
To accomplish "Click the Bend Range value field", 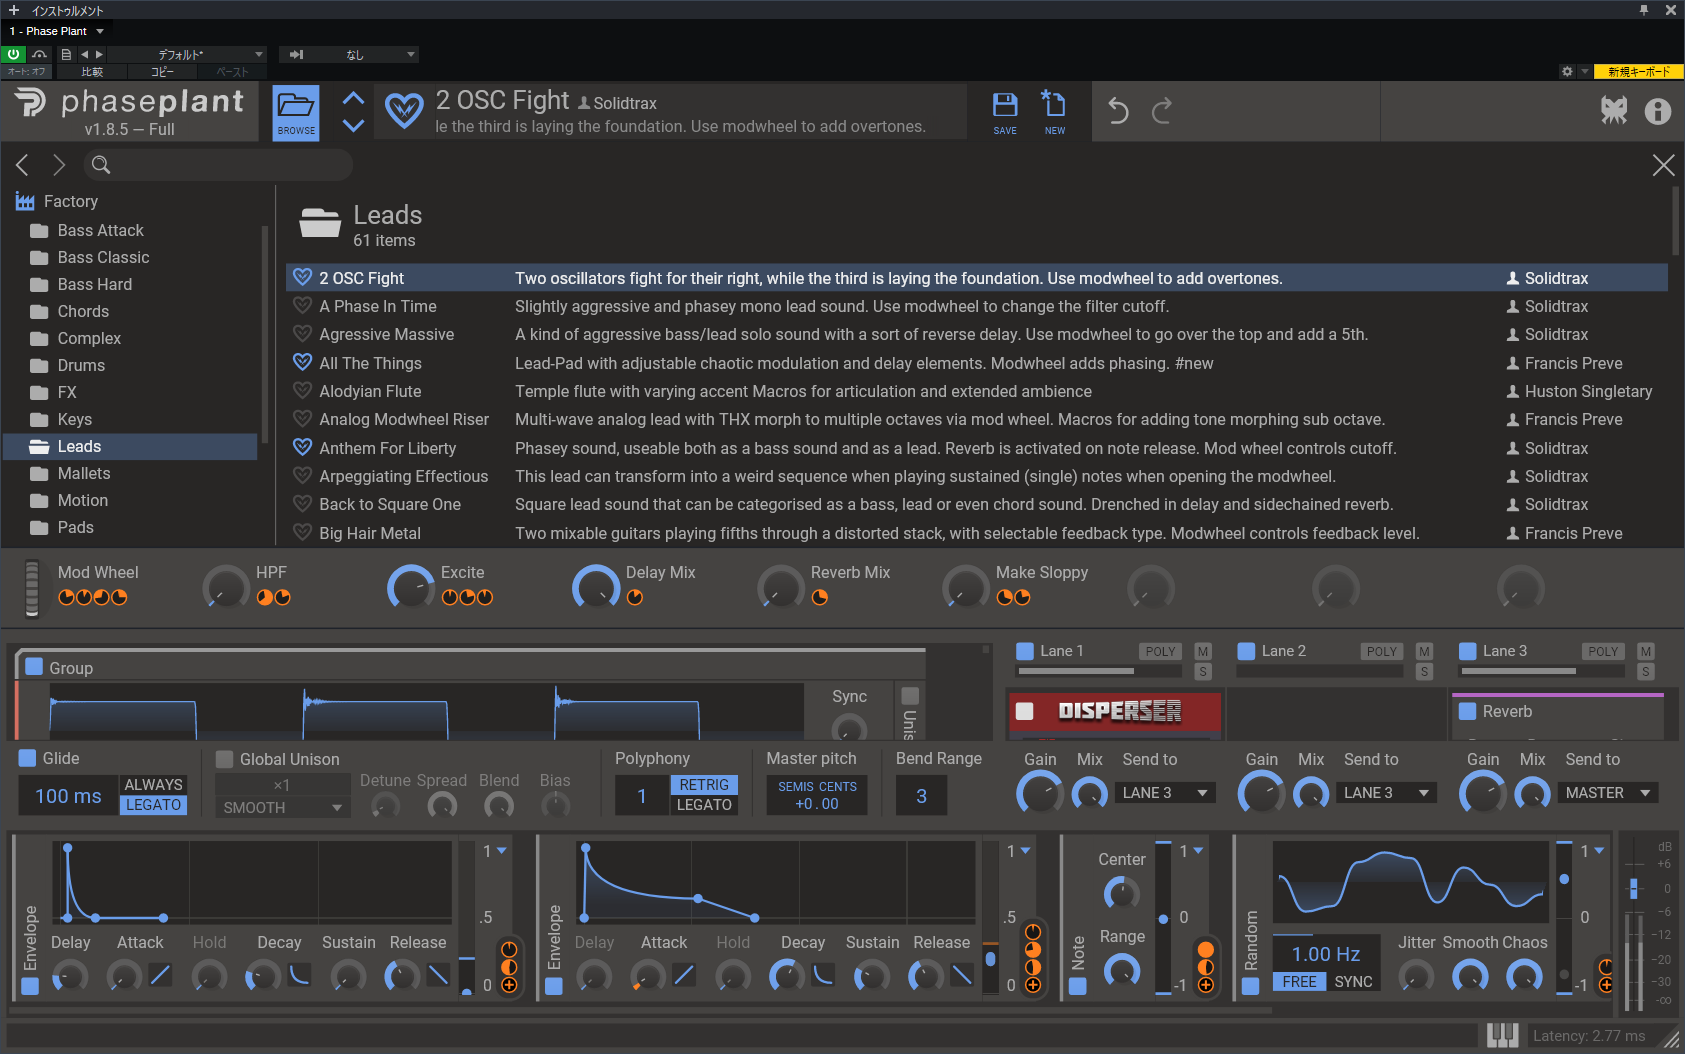I will click(921, 796).
